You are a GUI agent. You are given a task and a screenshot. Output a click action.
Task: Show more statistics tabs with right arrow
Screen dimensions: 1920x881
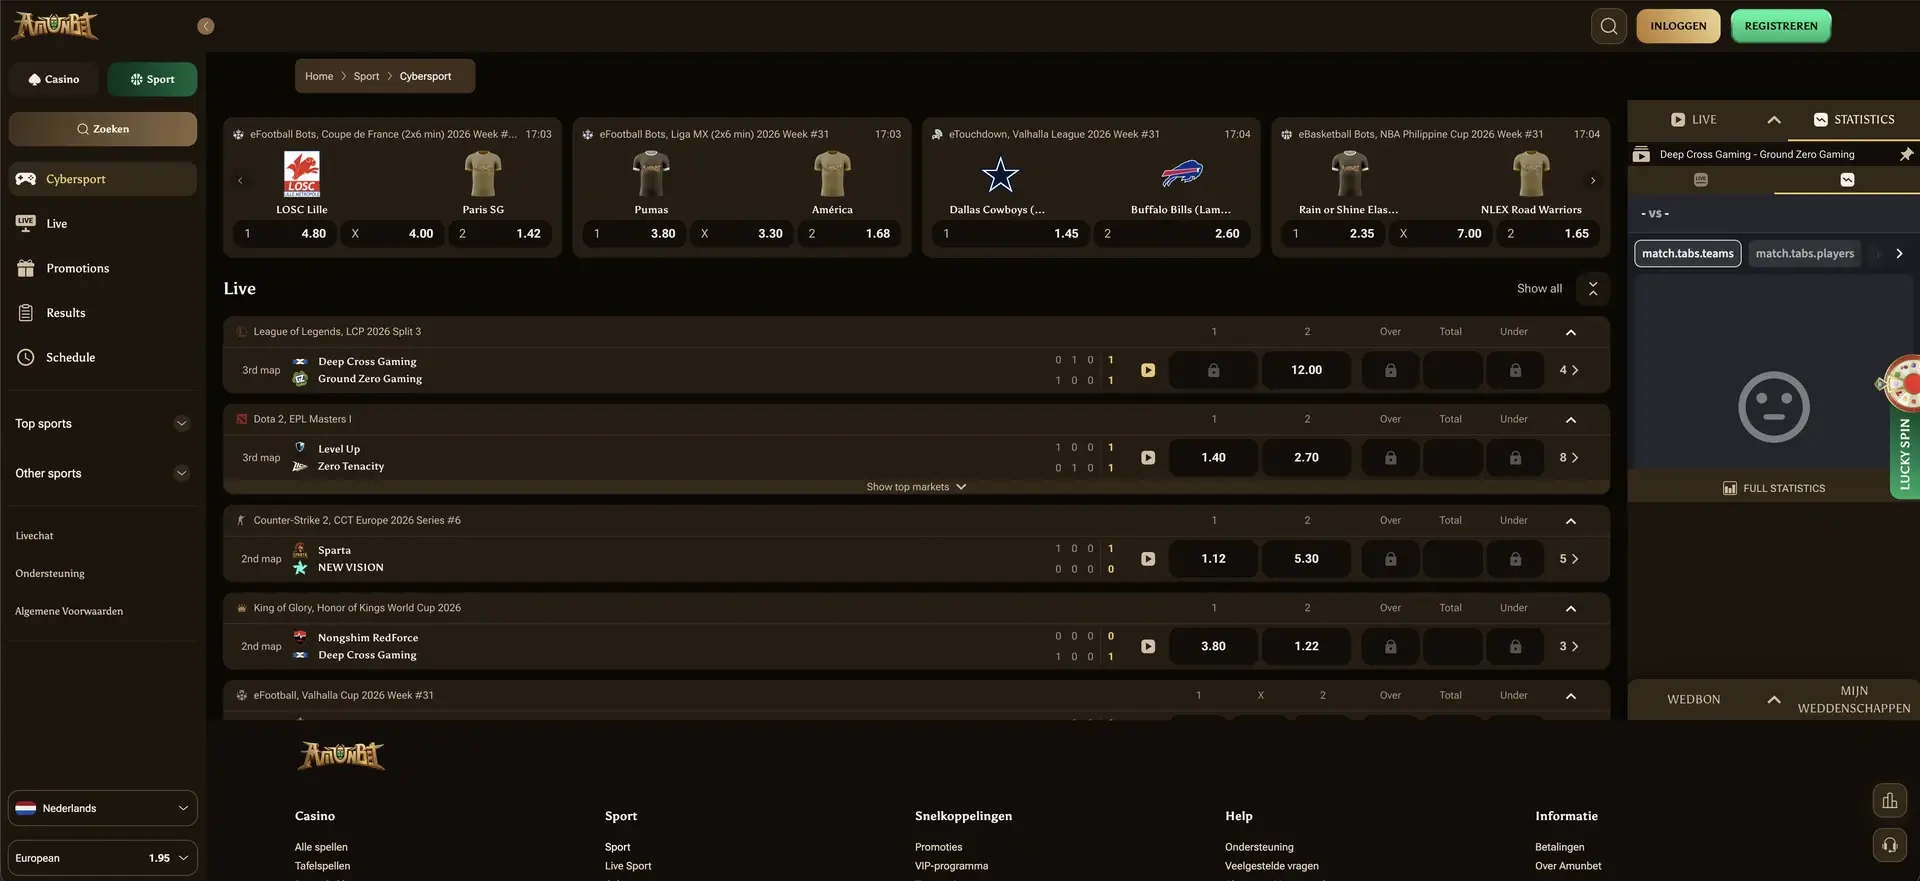coord(1899,254)
